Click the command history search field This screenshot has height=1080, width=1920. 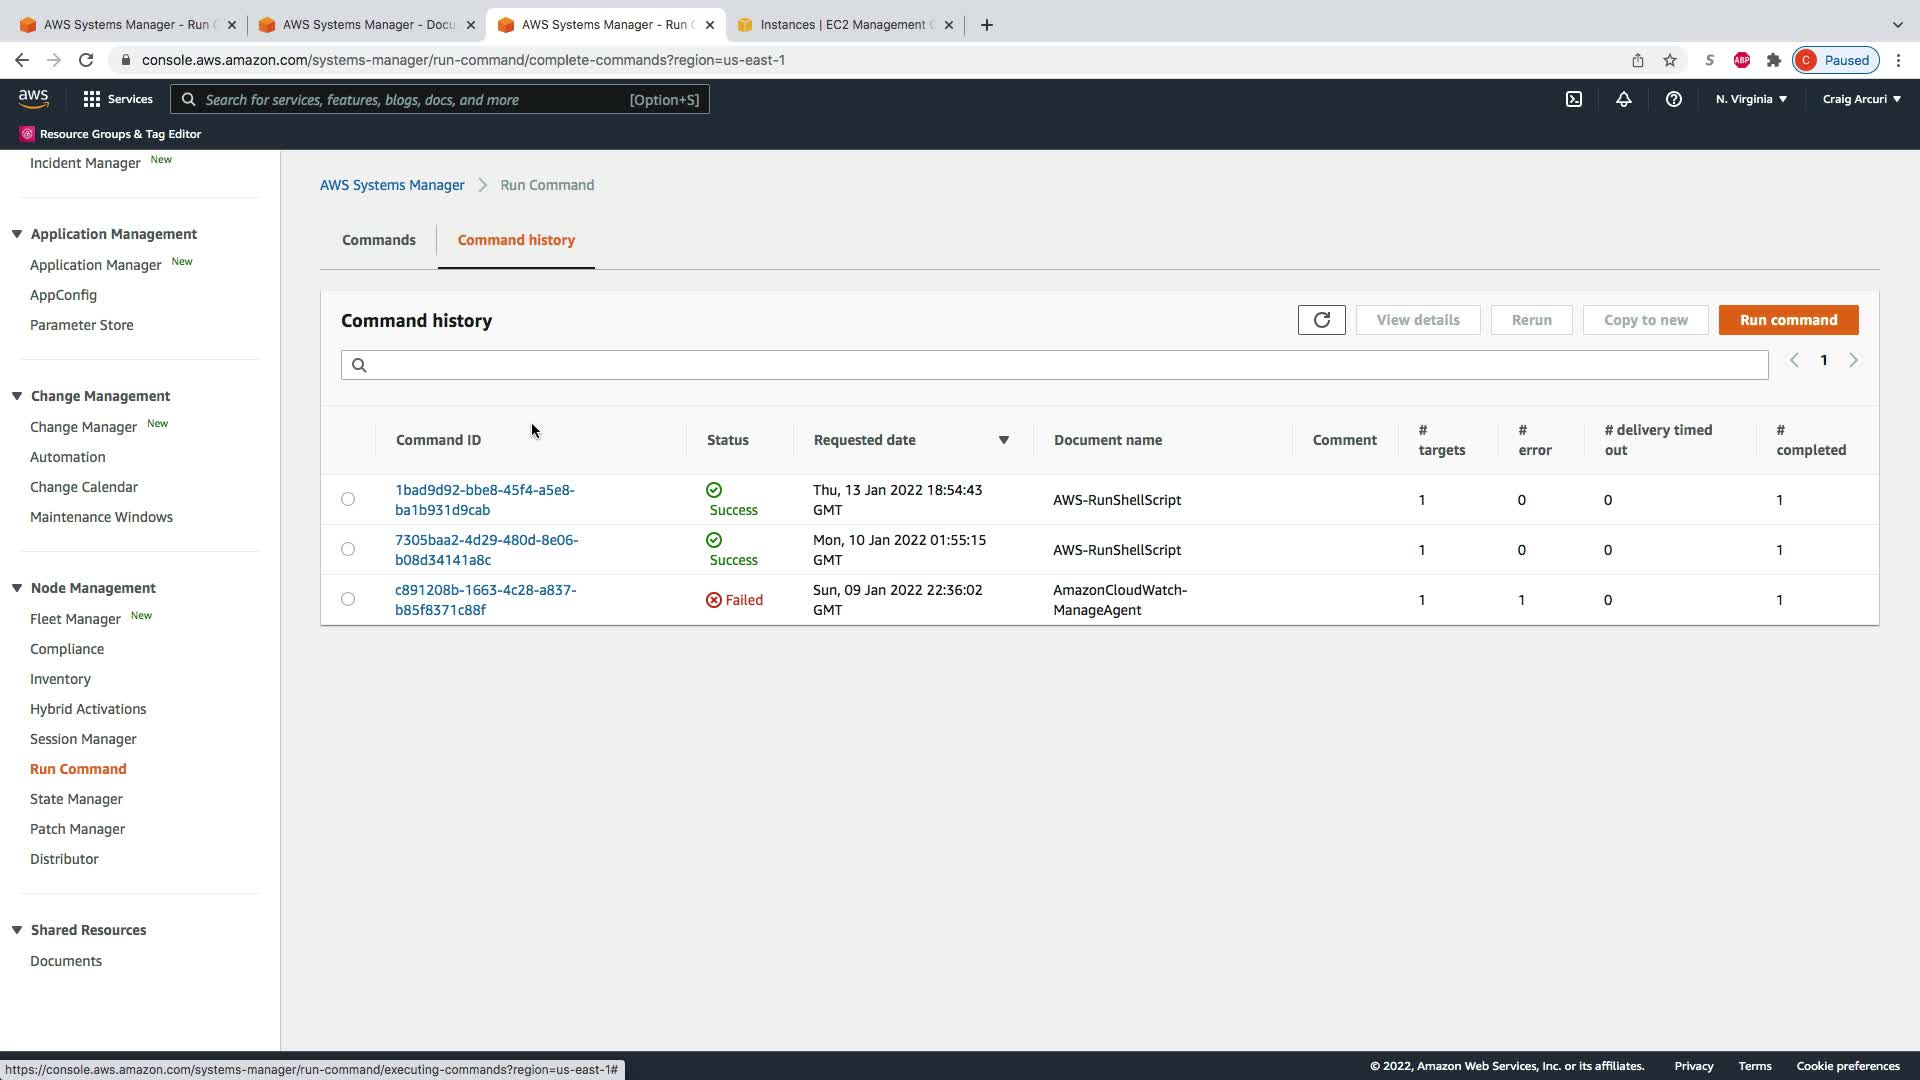coord(1054,365)
